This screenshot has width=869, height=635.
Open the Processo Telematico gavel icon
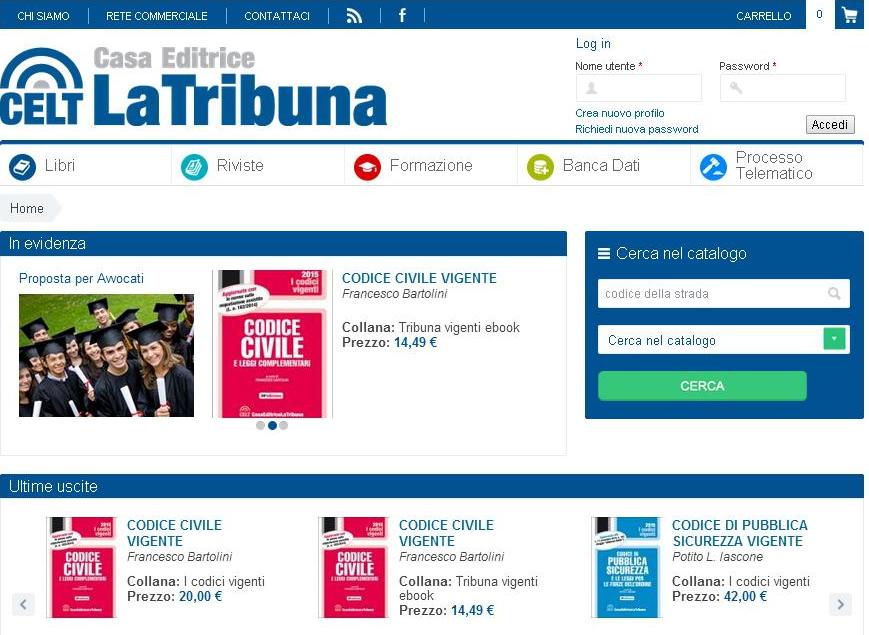(x=713, y=166)
